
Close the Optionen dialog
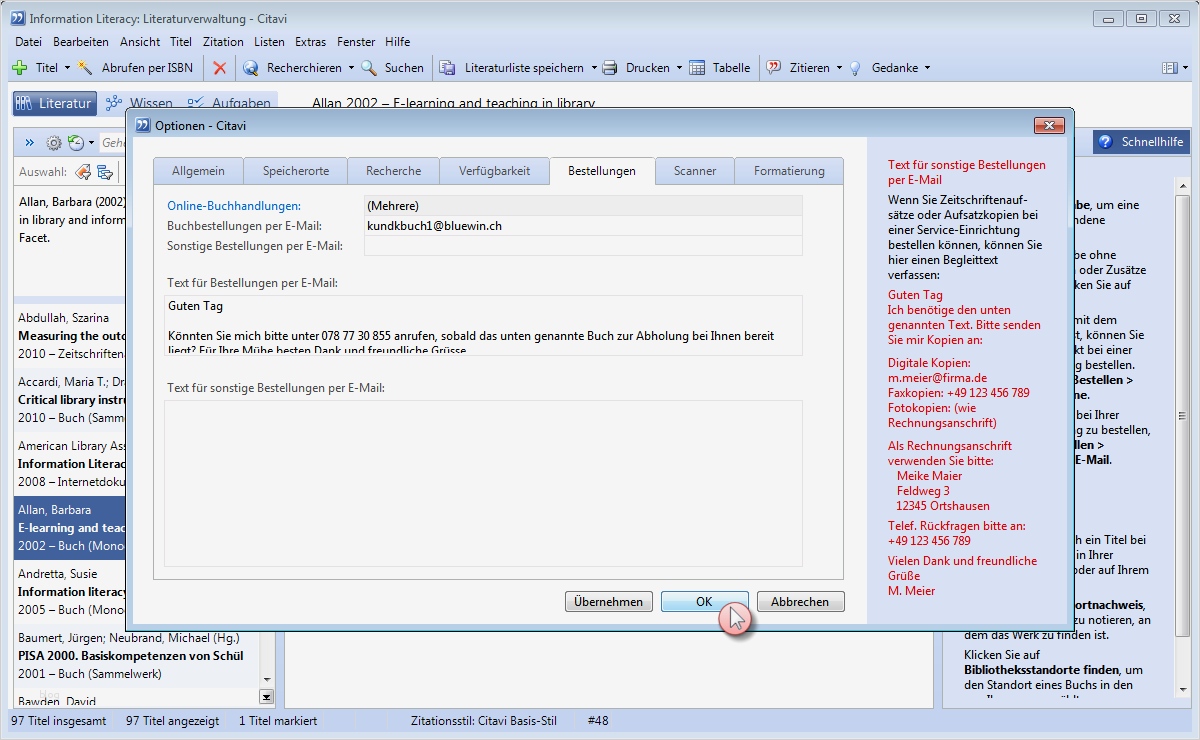coord(1048,125)
